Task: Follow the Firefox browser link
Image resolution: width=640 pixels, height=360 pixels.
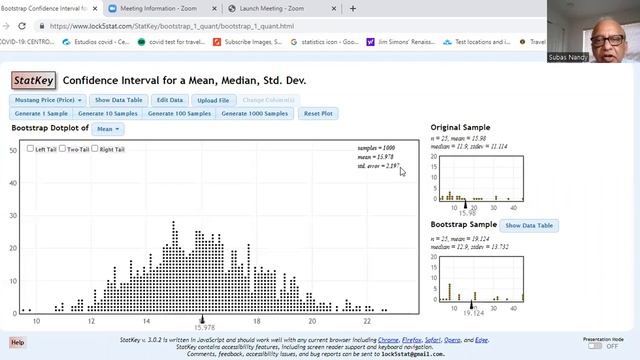Action: pos(411,340)
